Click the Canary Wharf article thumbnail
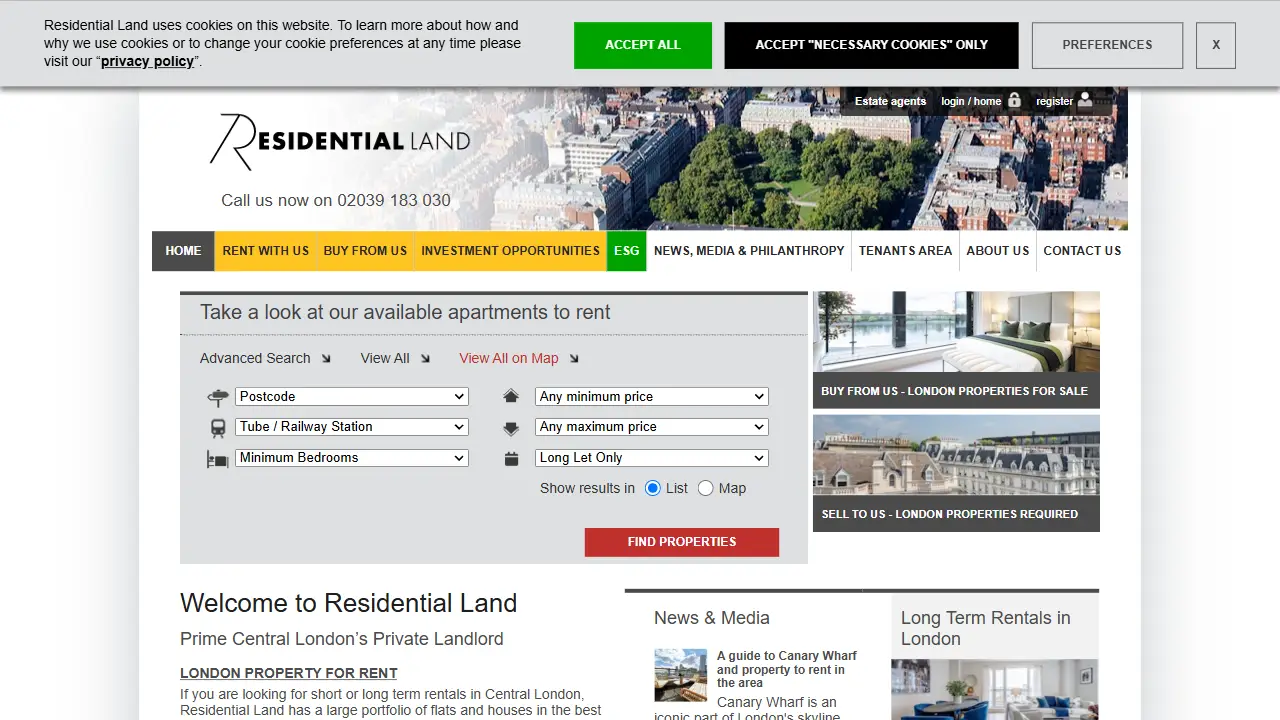 pos(680,675)
